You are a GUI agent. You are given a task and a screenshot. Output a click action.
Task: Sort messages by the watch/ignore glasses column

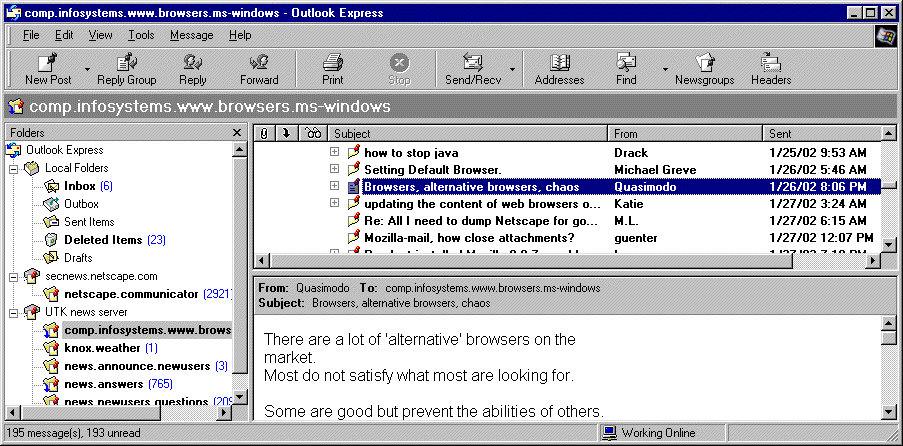click(313, 133)
